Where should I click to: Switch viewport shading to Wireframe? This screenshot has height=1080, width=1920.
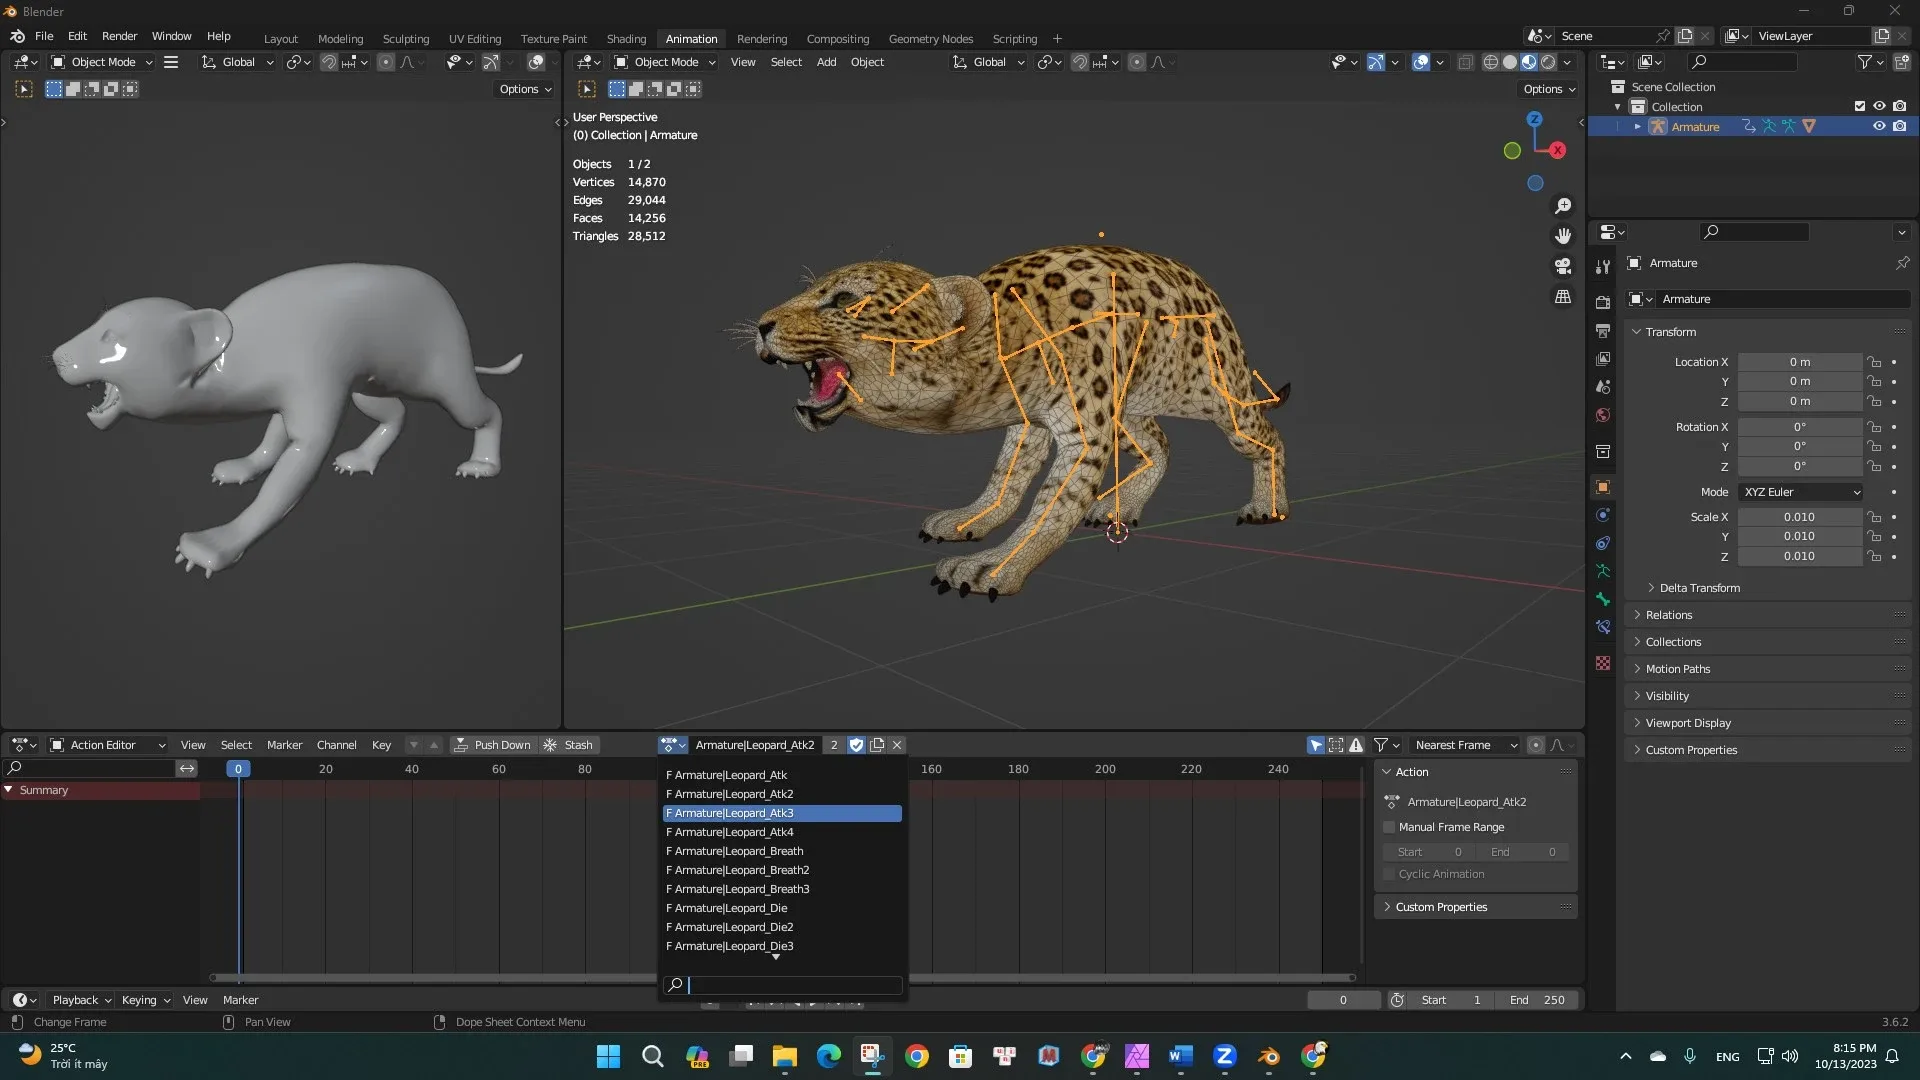click(x=1490, y=62)
